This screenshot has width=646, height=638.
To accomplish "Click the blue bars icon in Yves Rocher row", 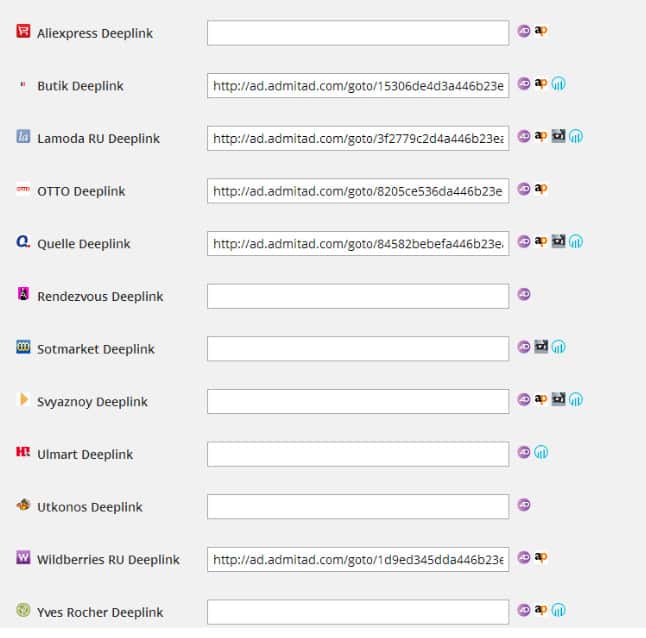I will (559, 610).
